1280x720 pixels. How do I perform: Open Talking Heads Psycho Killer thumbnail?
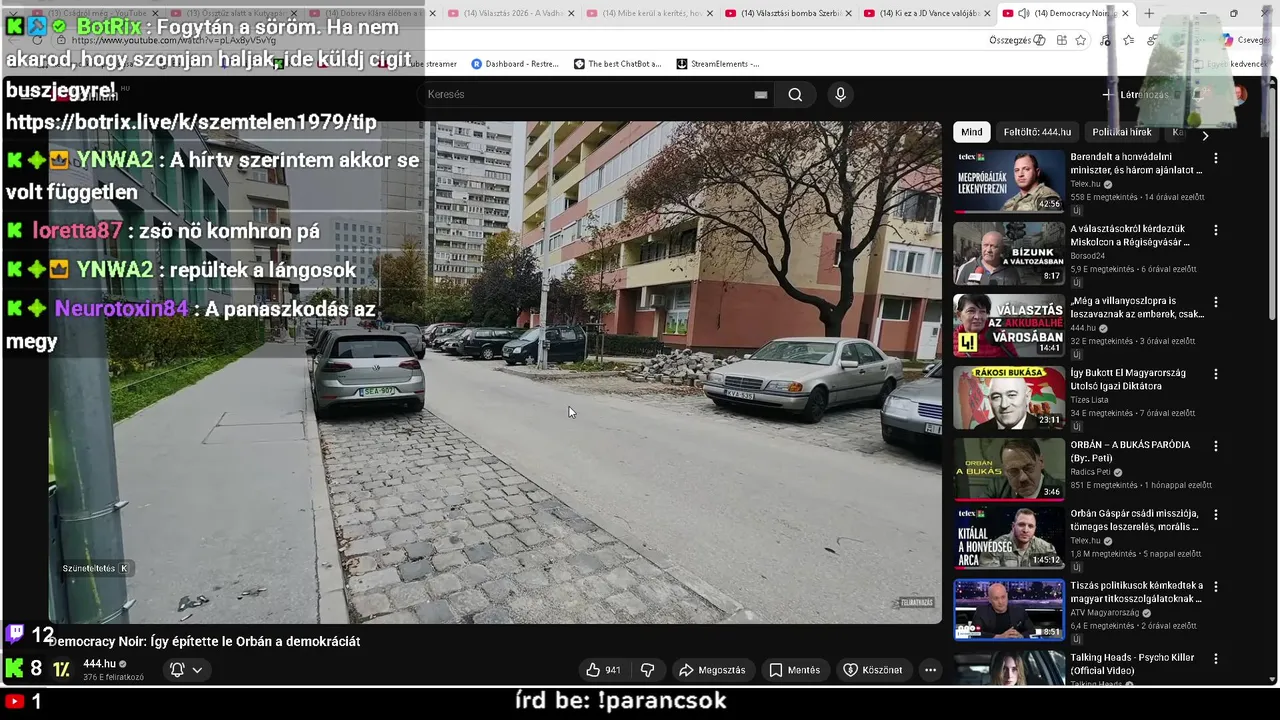(x=1009, y=668)
